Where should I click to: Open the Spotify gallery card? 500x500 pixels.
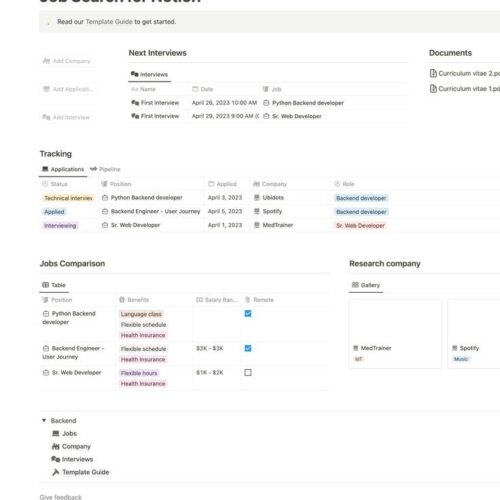pos(474,334)
